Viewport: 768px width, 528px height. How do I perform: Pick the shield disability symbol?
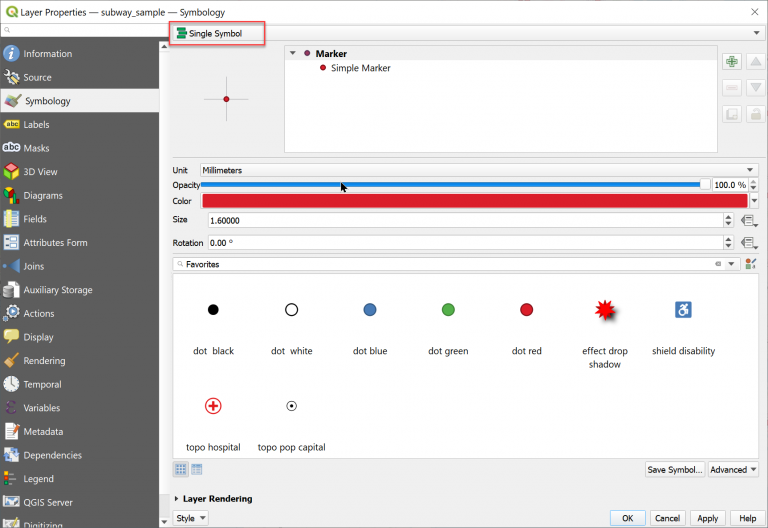point(683,311)
